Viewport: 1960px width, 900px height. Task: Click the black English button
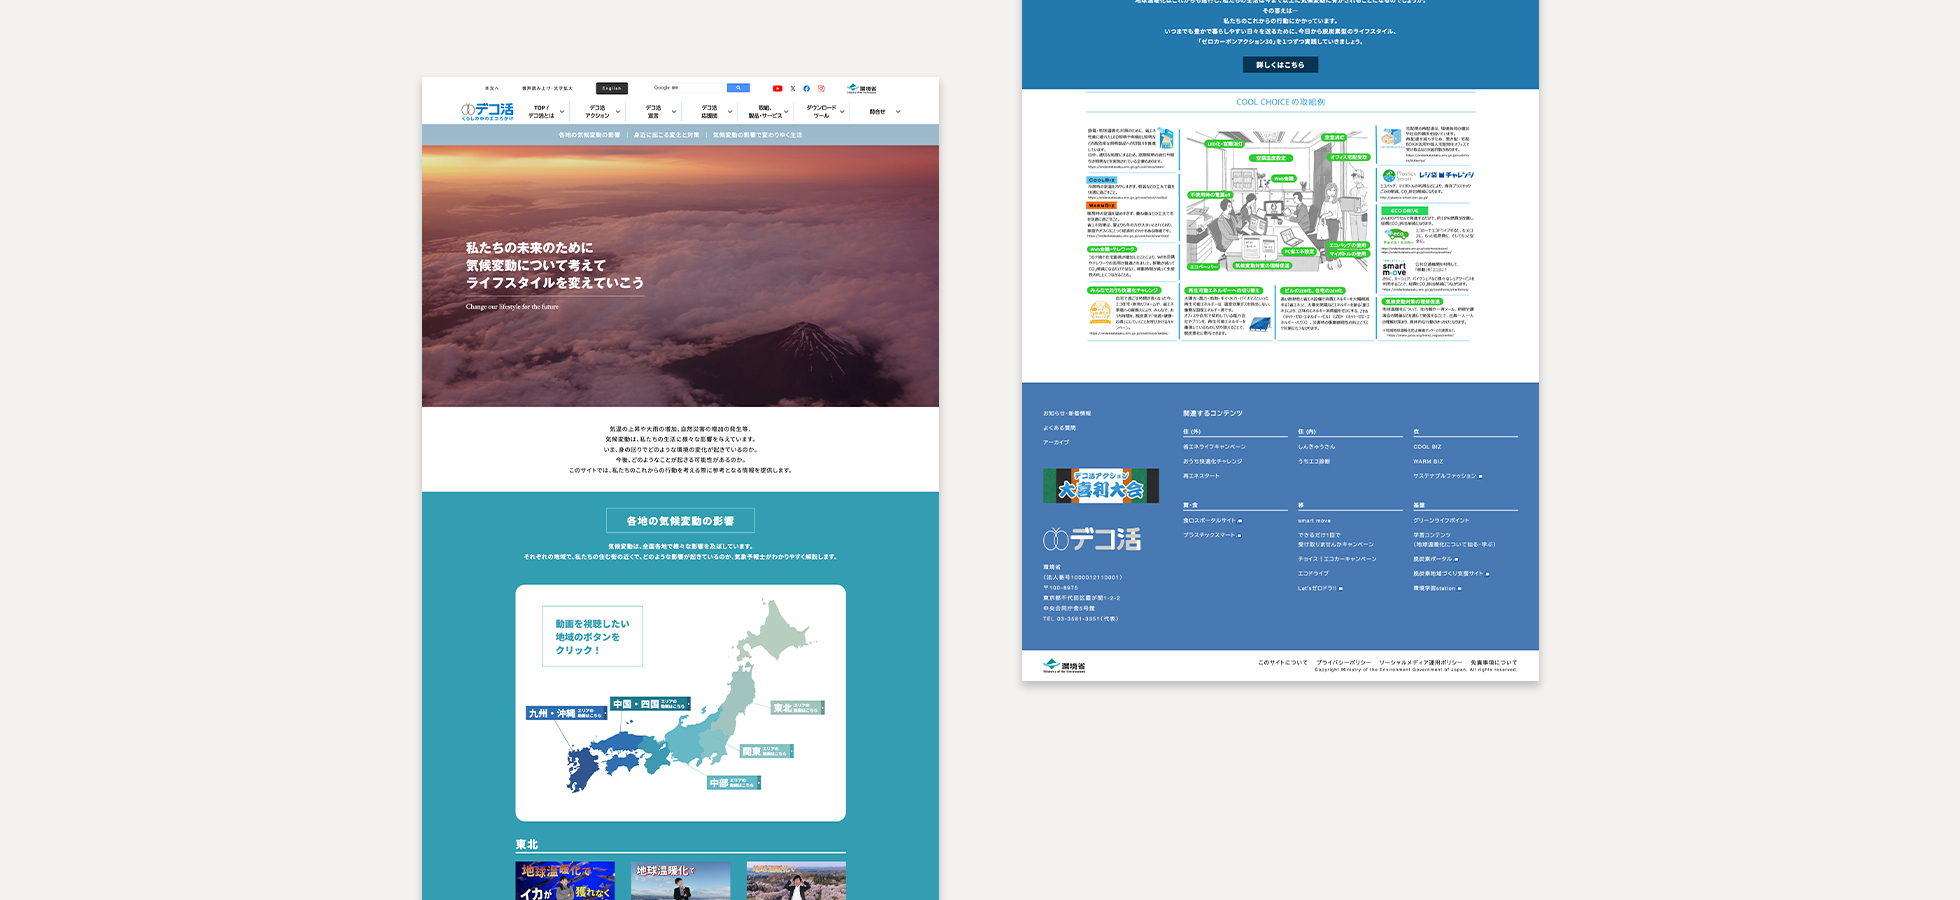click(x=612, y=88)
